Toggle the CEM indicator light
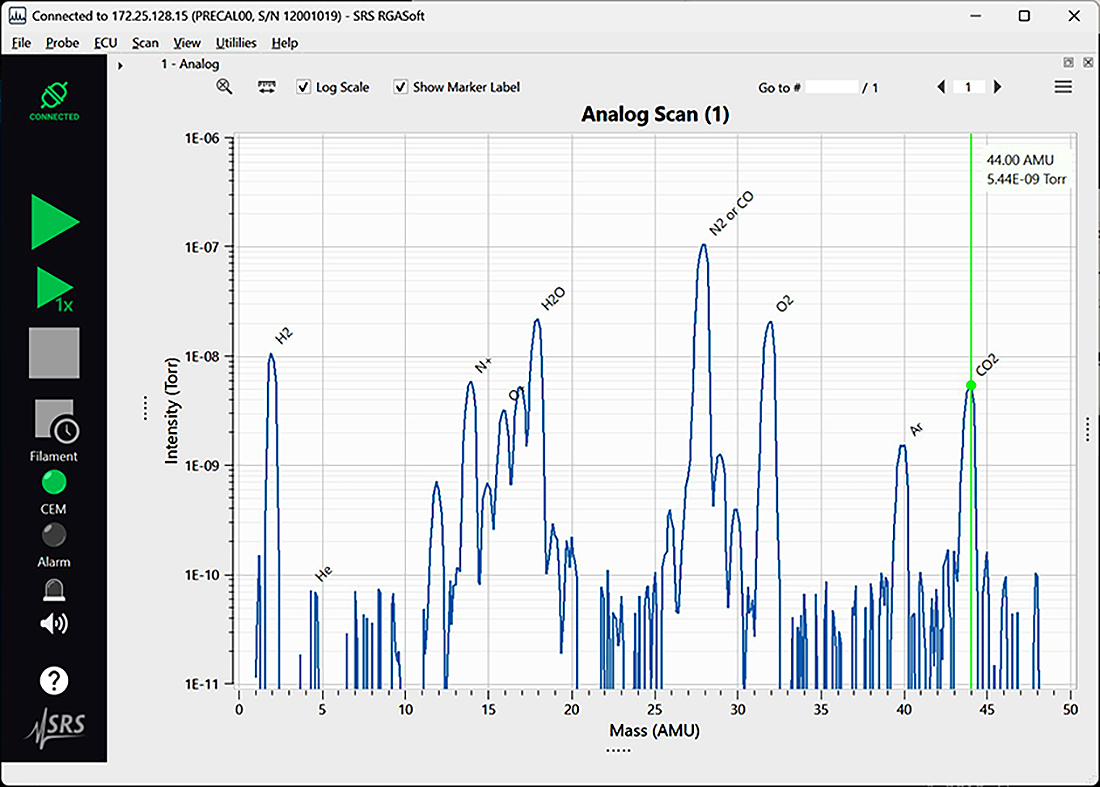 (x=54, y=535)
